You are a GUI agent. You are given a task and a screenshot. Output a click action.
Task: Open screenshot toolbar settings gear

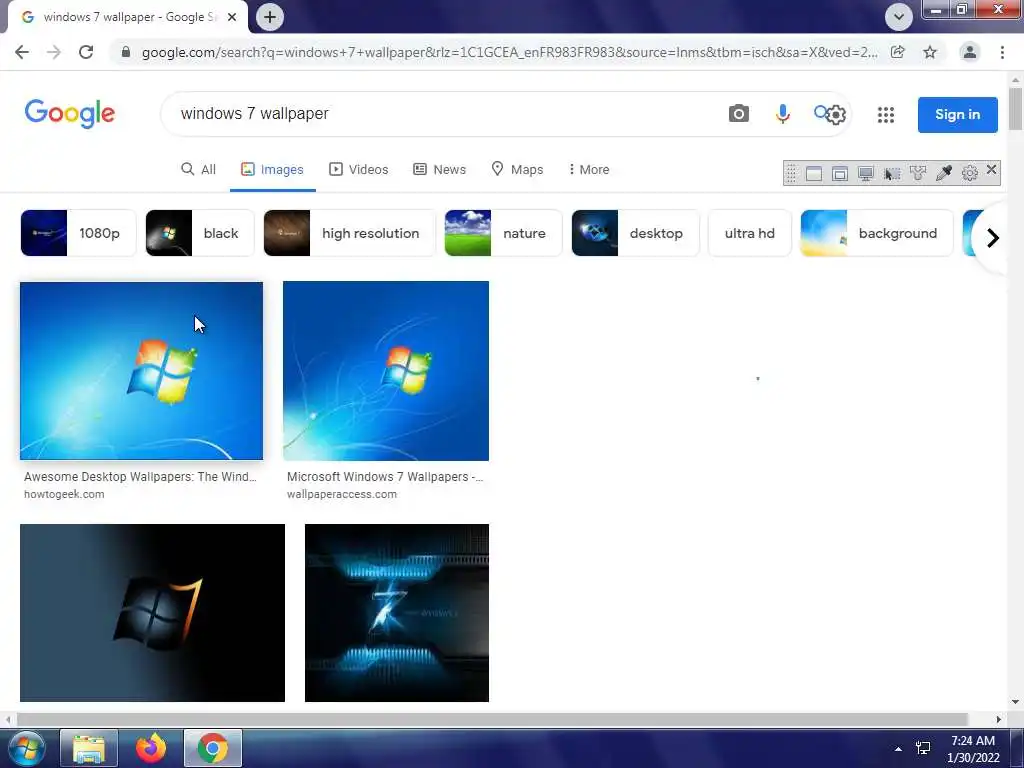tap(970, 173)
